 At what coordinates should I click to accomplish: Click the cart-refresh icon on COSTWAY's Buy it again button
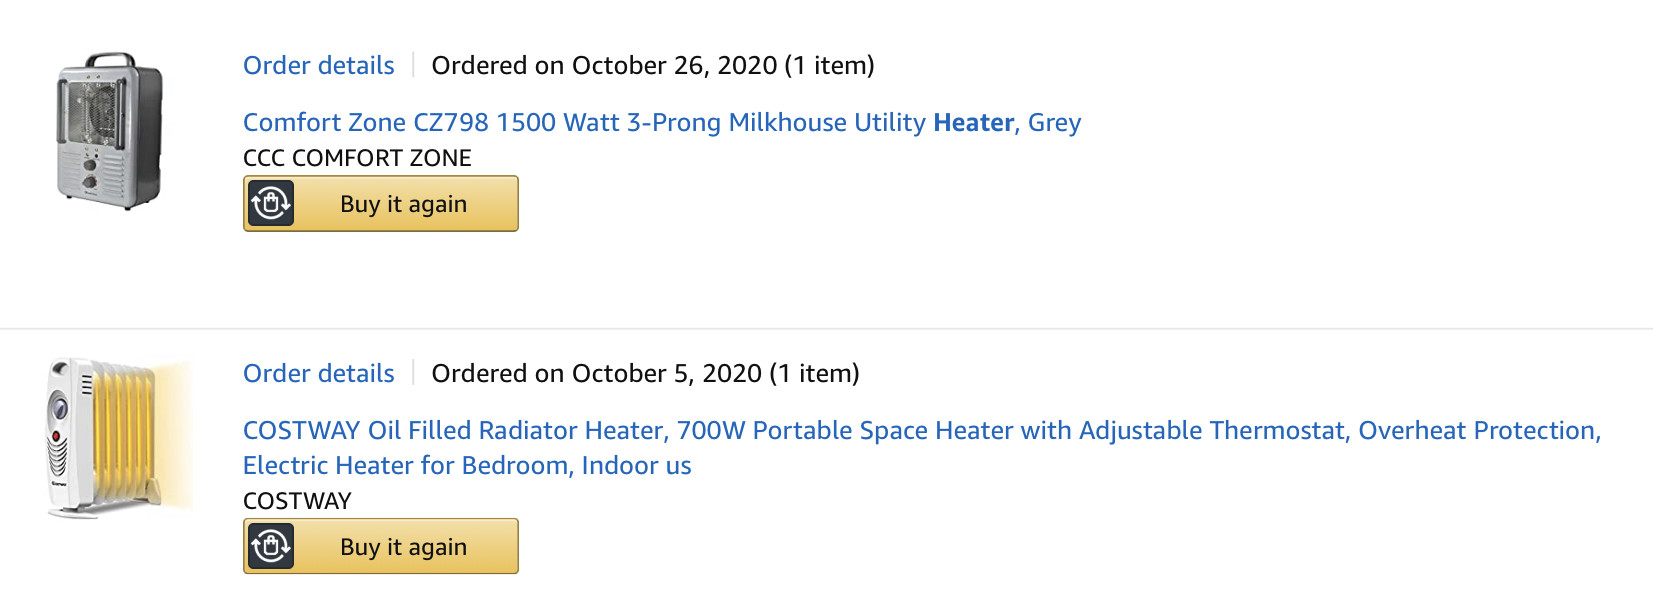pyautogui.click(x=271, y=547)
